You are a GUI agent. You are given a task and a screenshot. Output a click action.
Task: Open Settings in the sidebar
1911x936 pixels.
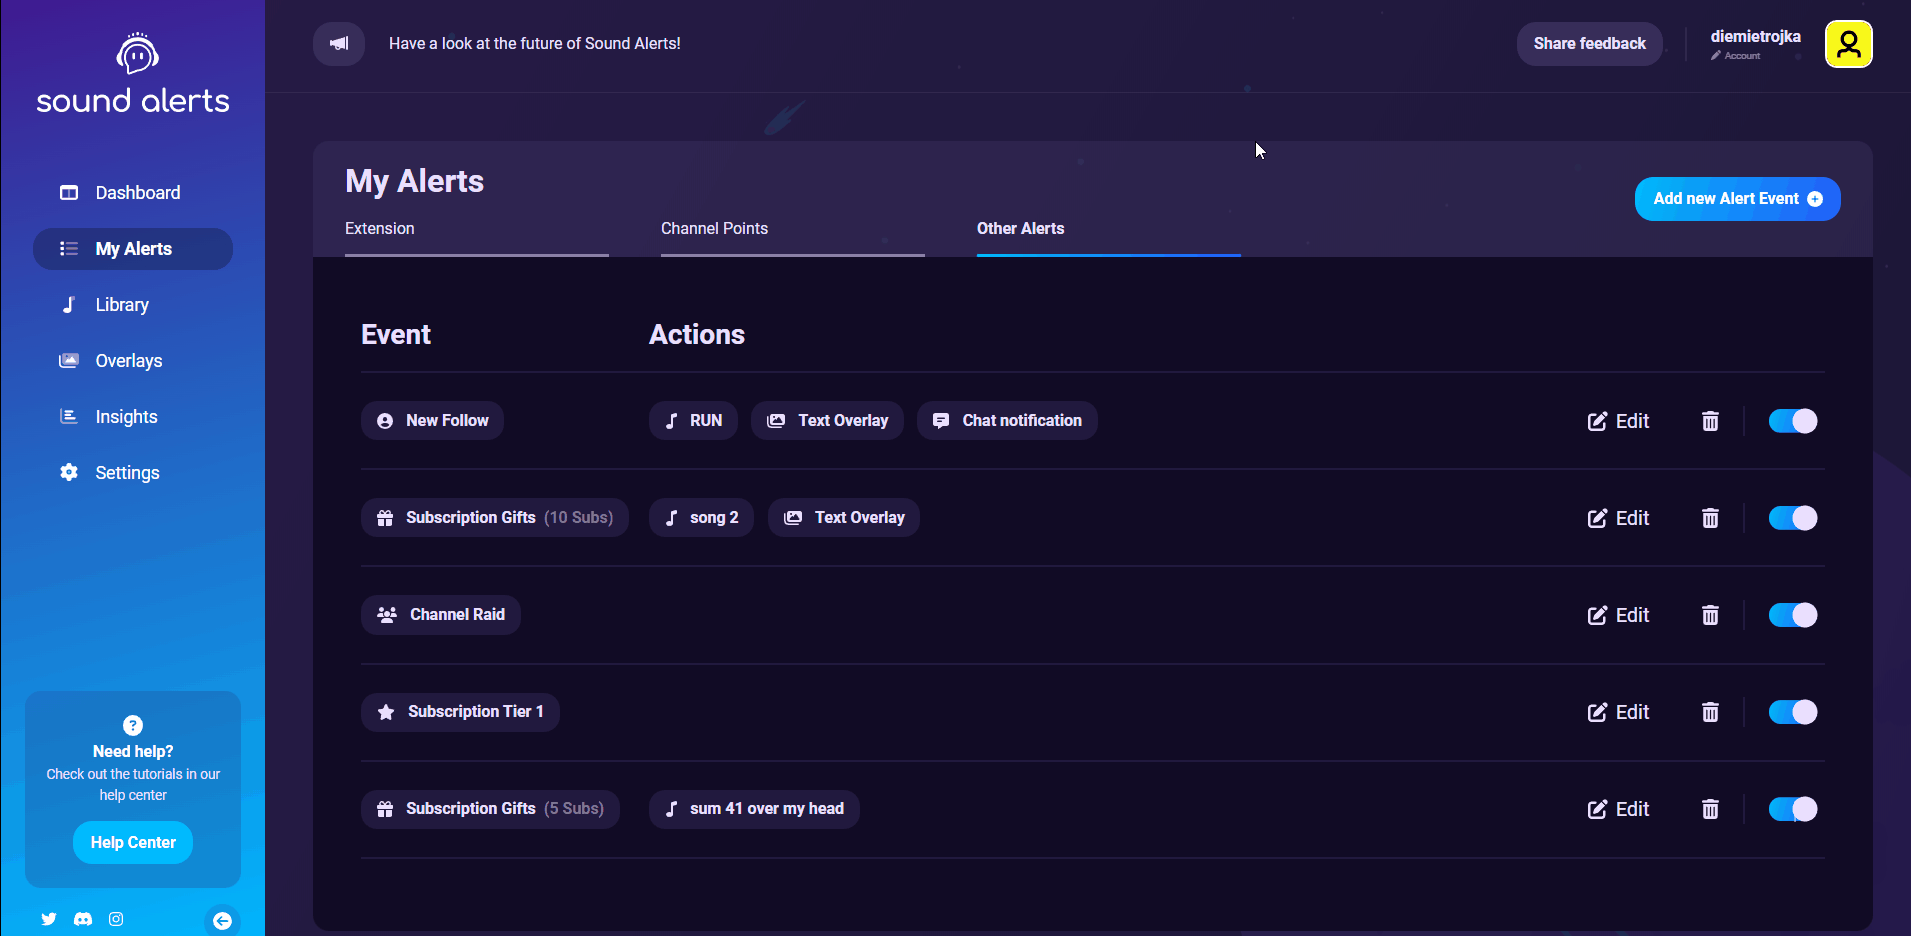click(x=133, y=473)
